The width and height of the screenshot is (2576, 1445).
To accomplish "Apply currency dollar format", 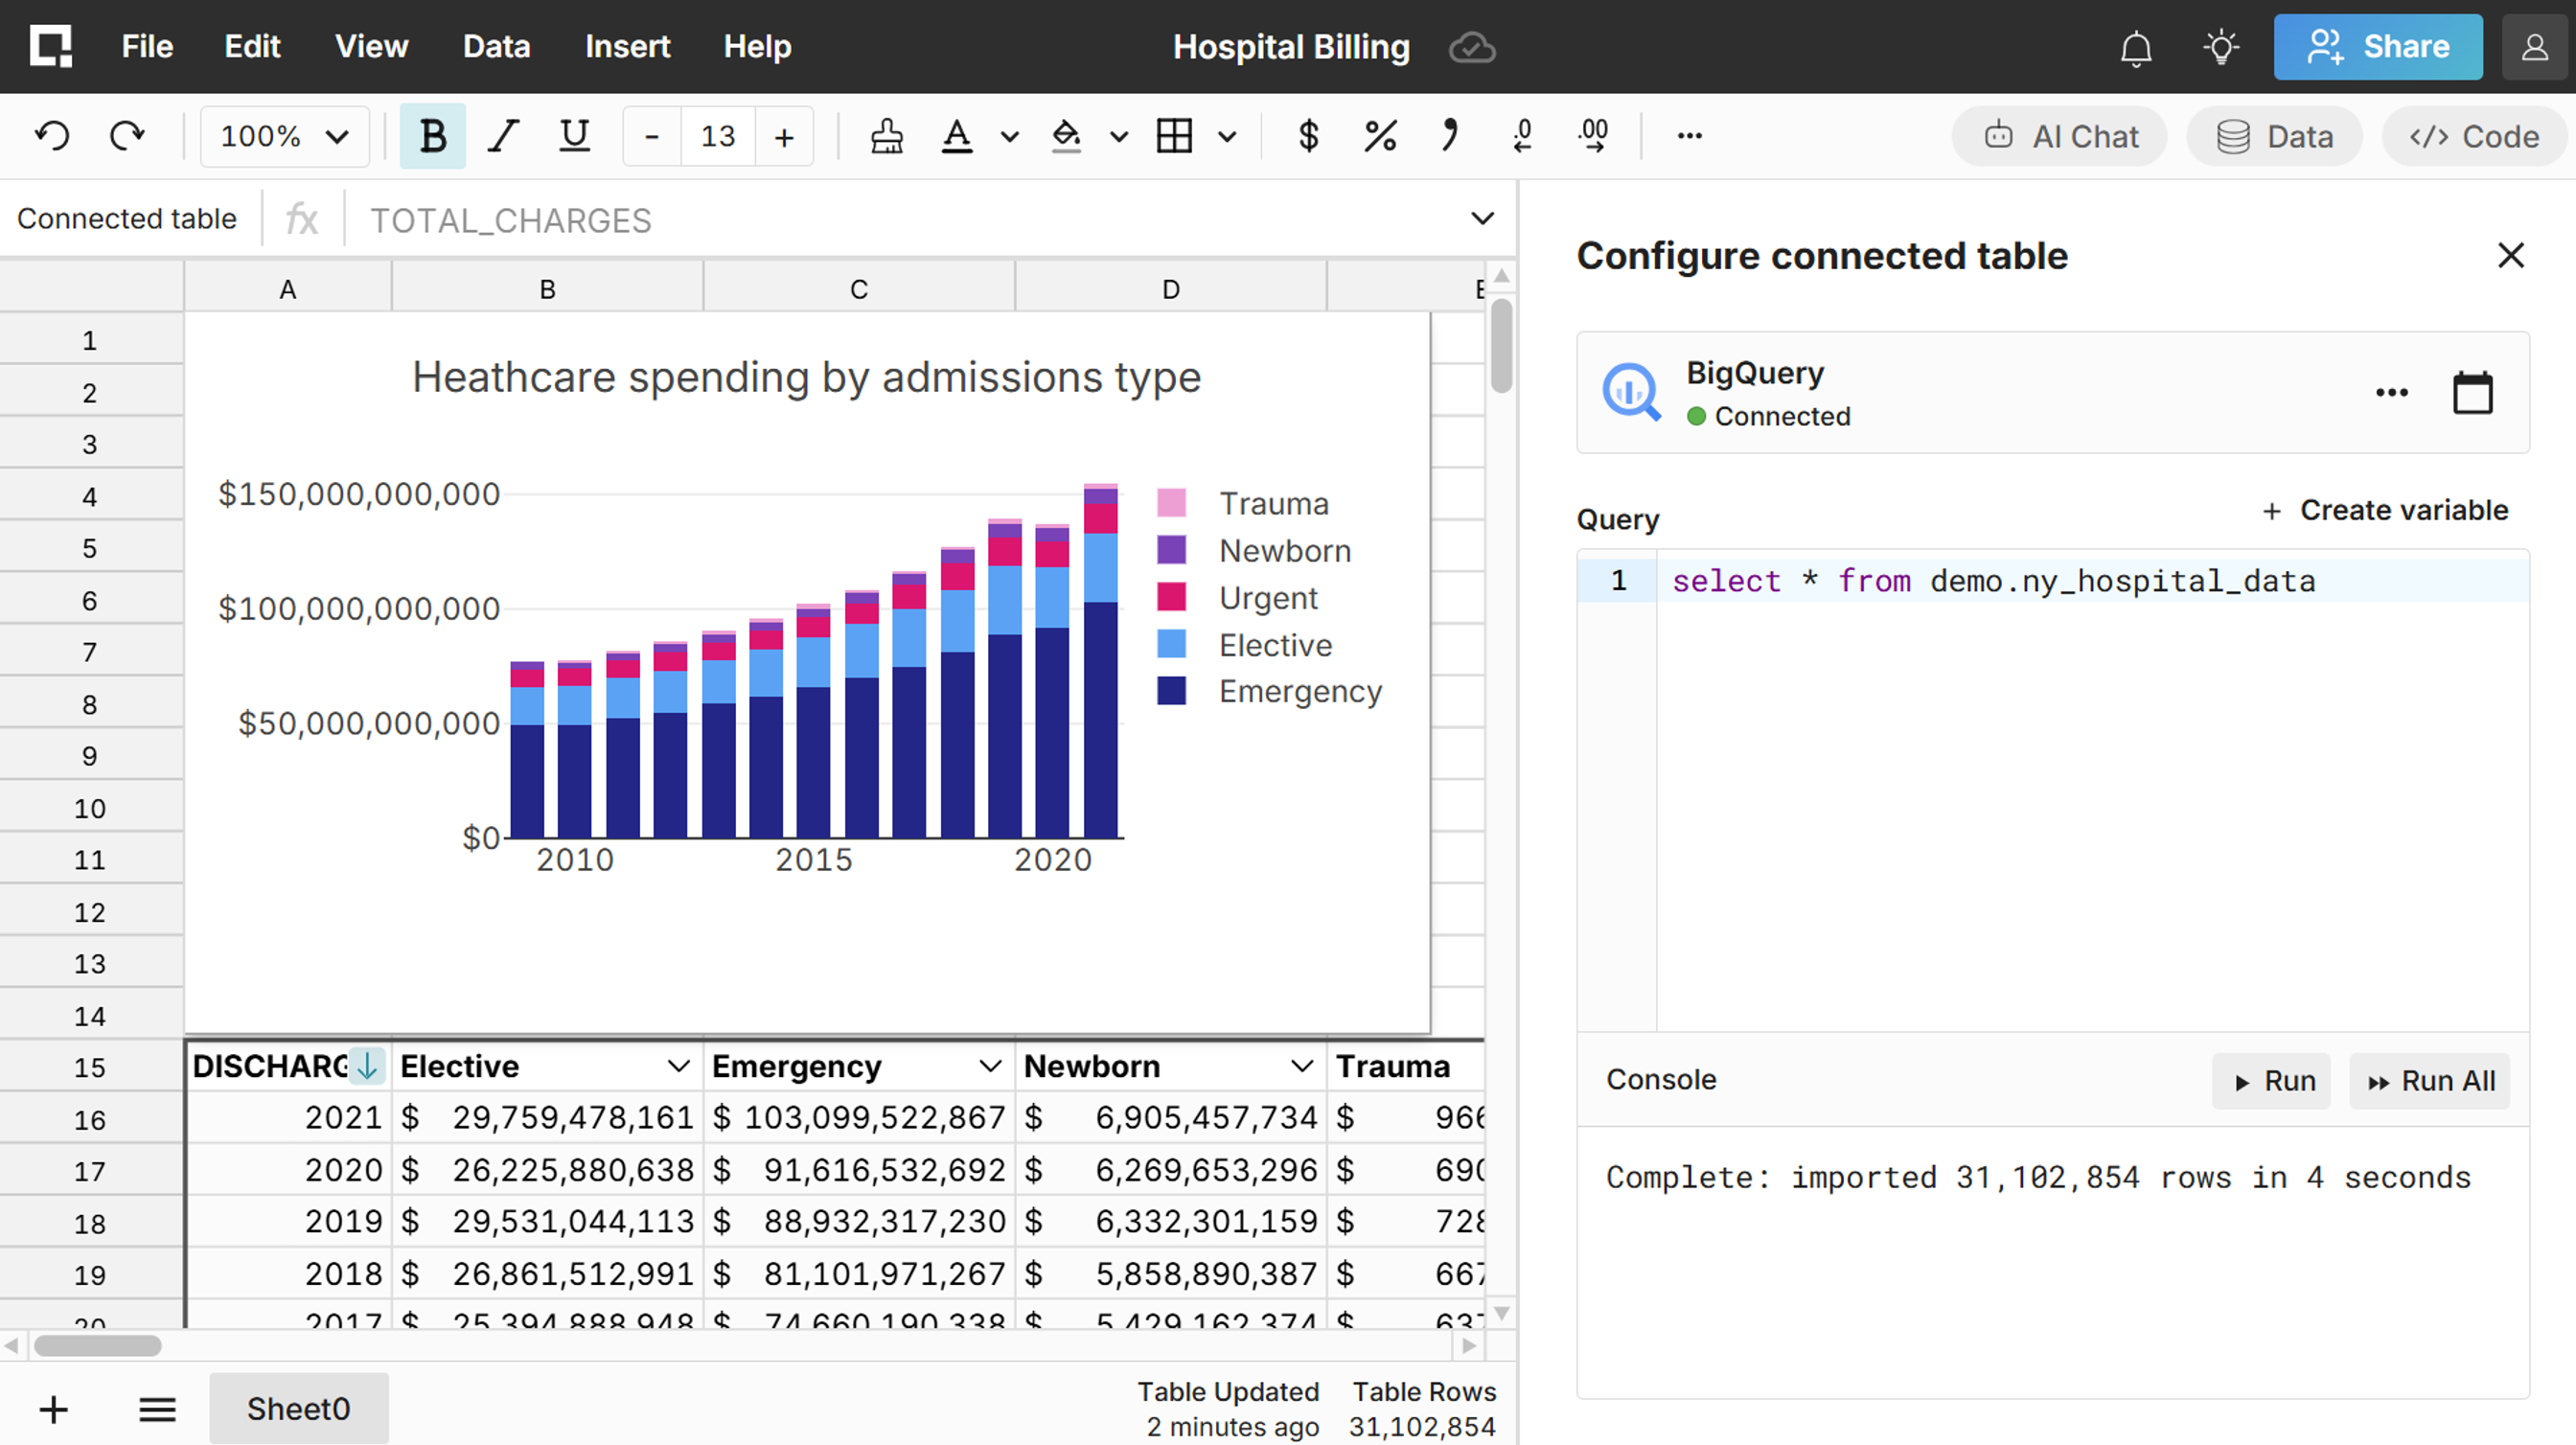I will (1308, 135).
